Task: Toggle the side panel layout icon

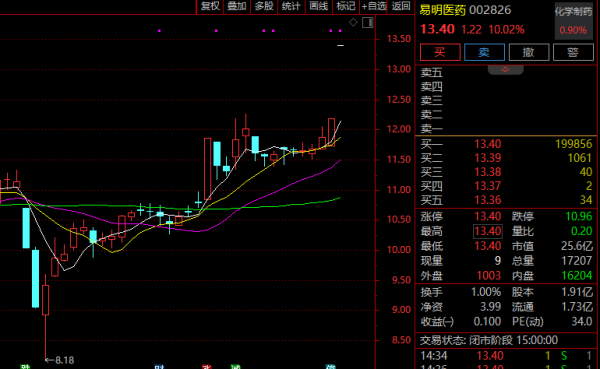Action: [368, 23]
